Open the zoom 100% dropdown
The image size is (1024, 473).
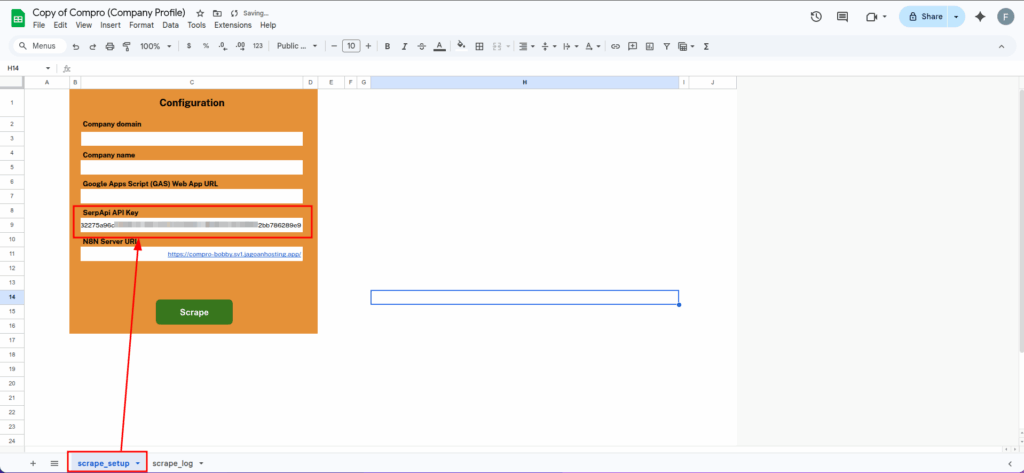click(x=155, y=46)
